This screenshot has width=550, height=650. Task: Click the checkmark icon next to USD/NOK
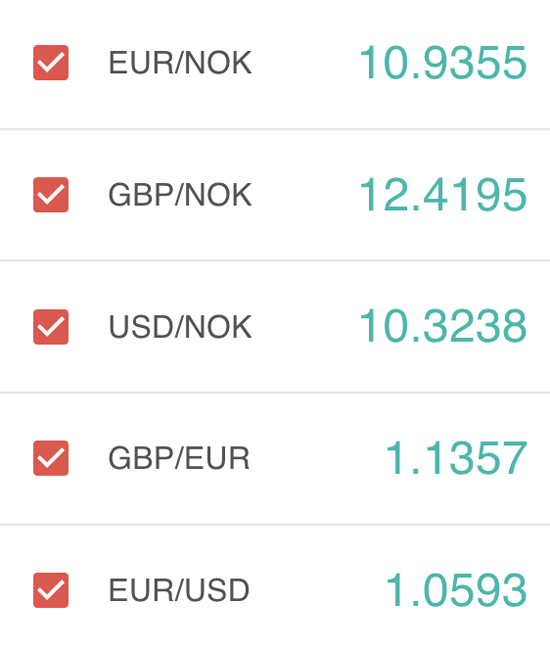click(x=51, y=327)
